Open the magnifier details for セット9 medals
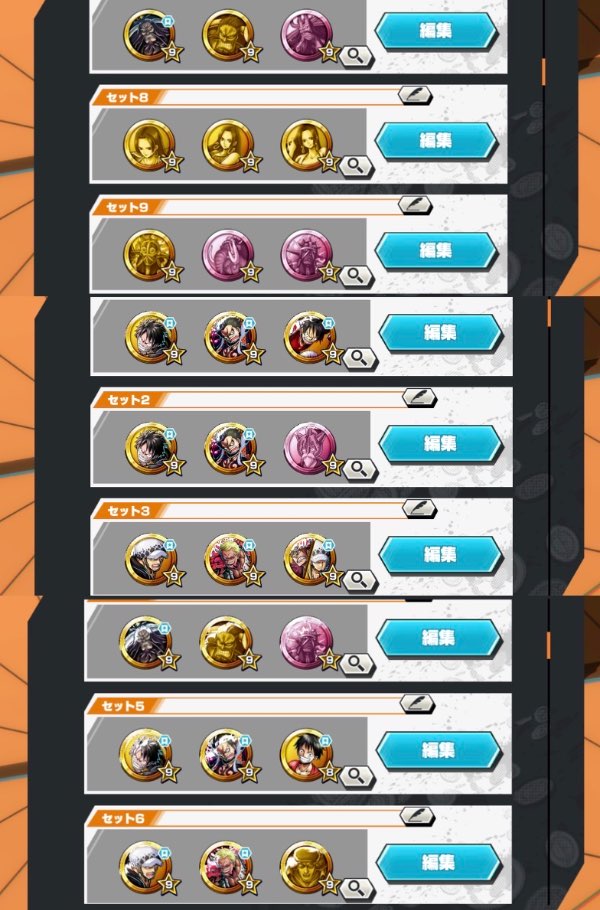The width and height of the screenshot is (600, 910). [x=357, y=276]
